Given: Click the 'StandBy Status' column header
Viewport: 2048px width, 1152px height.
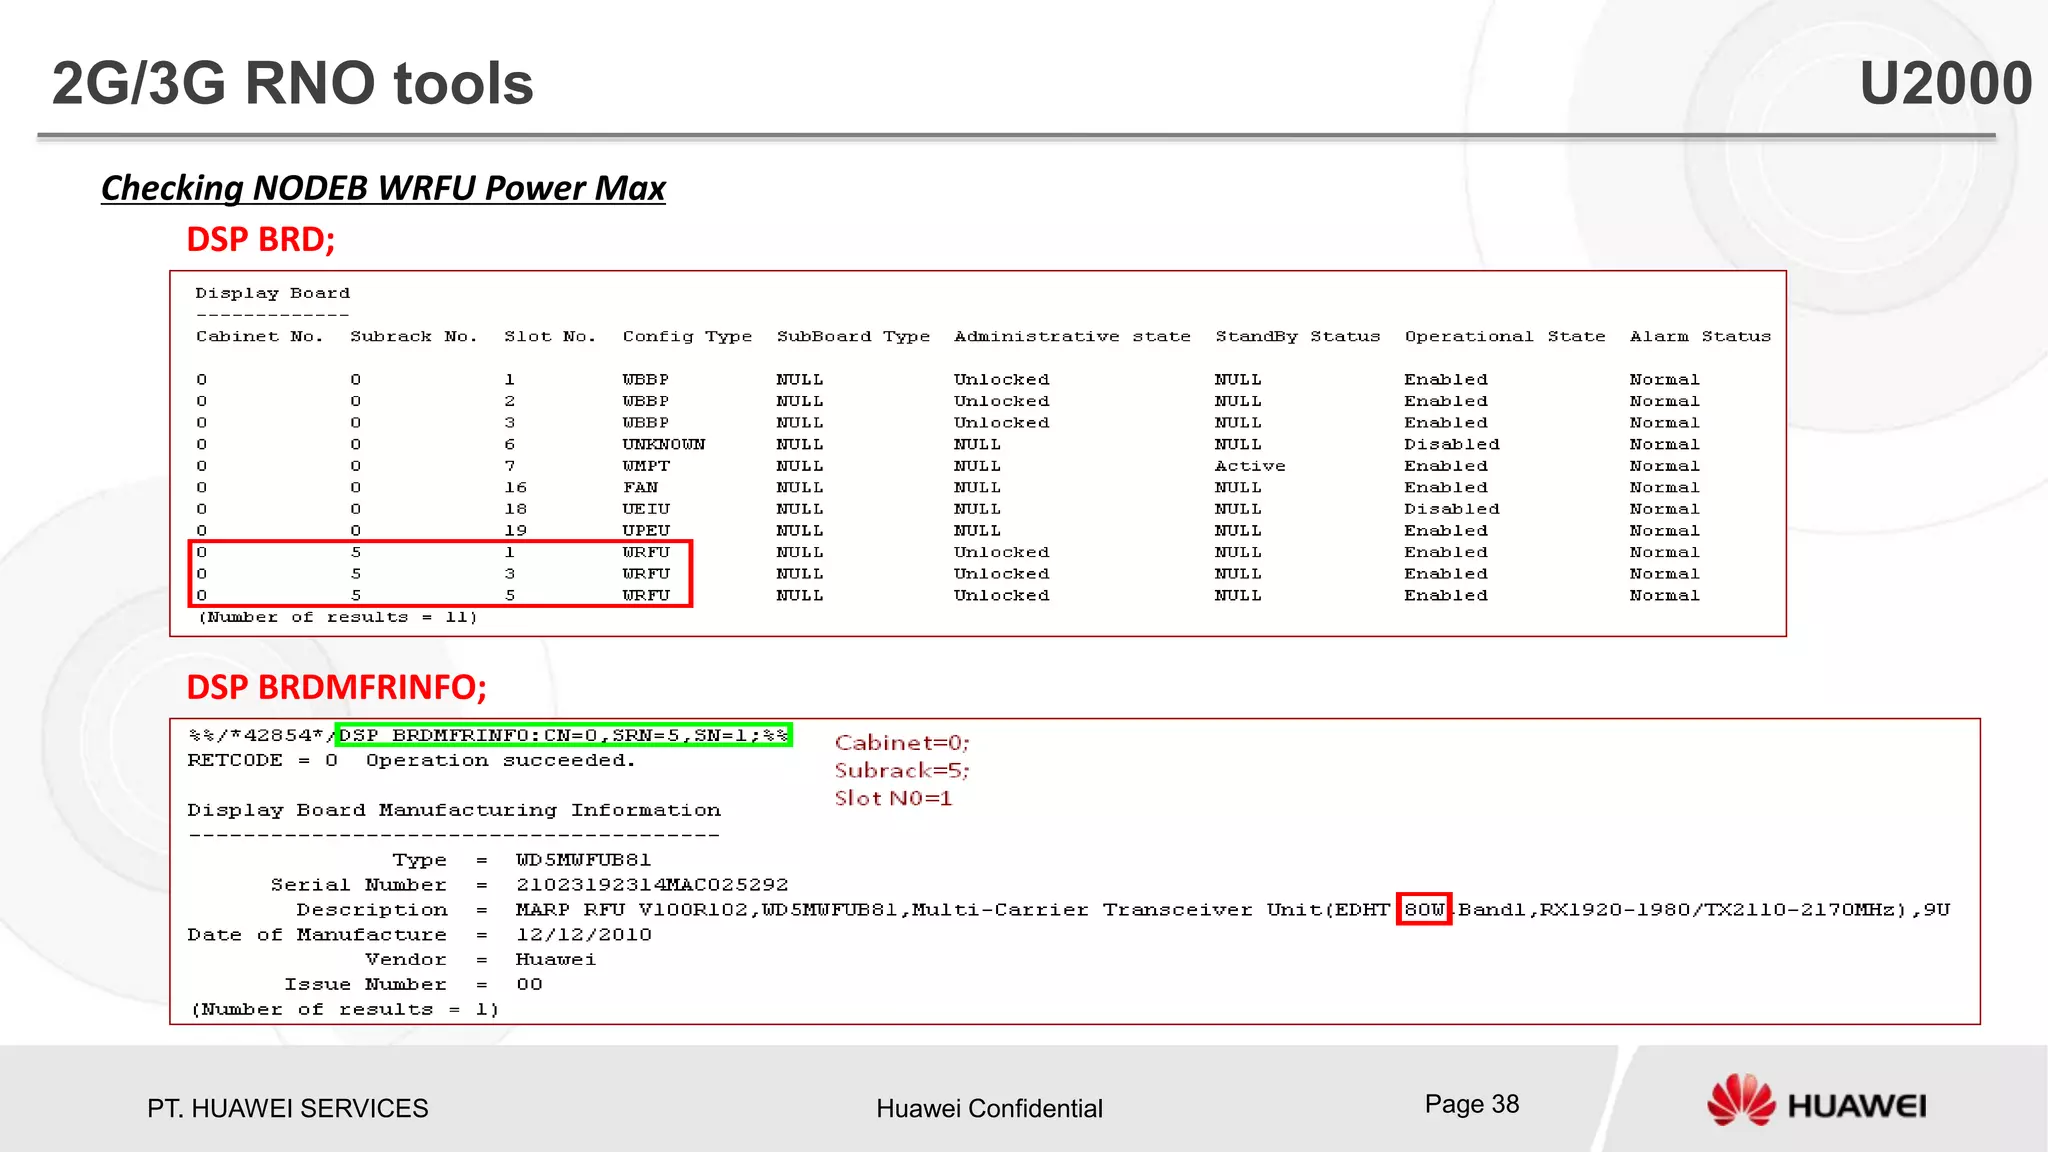Looking at the screenshot, I should click(x=1297, y=337).
